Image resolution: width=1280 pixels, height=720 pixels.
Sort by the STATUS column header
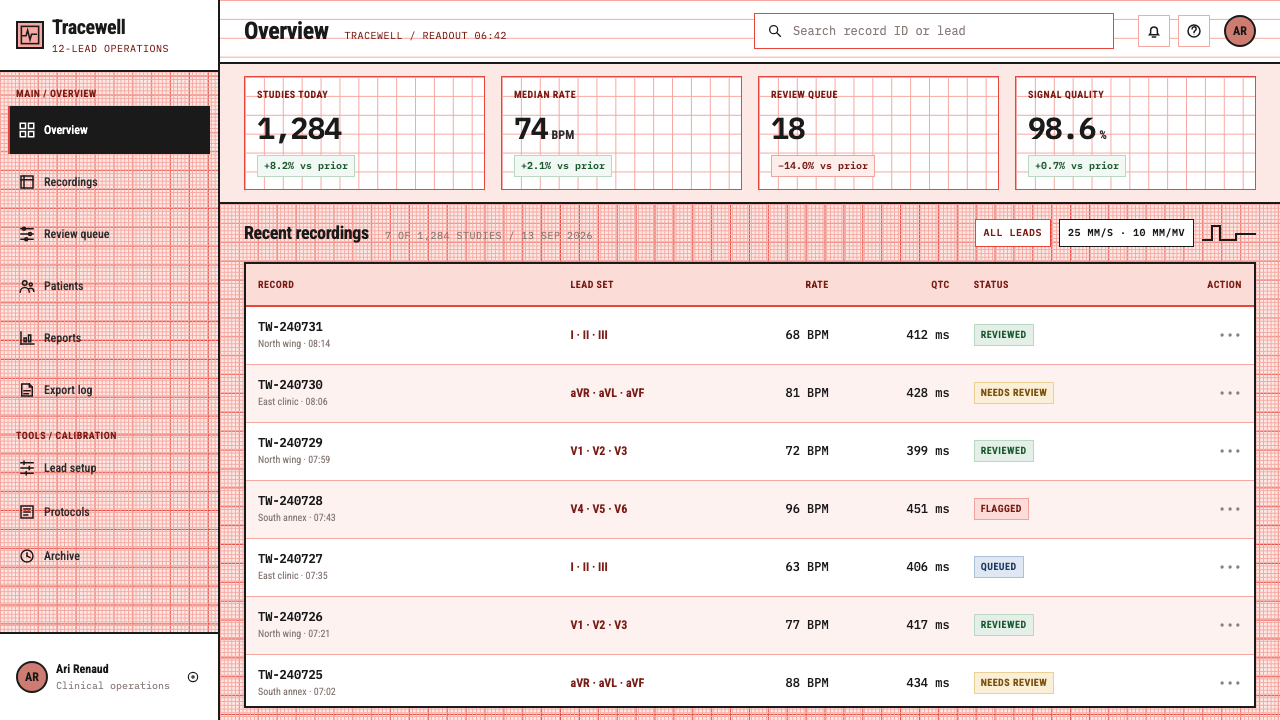click(x=991, y=285)
